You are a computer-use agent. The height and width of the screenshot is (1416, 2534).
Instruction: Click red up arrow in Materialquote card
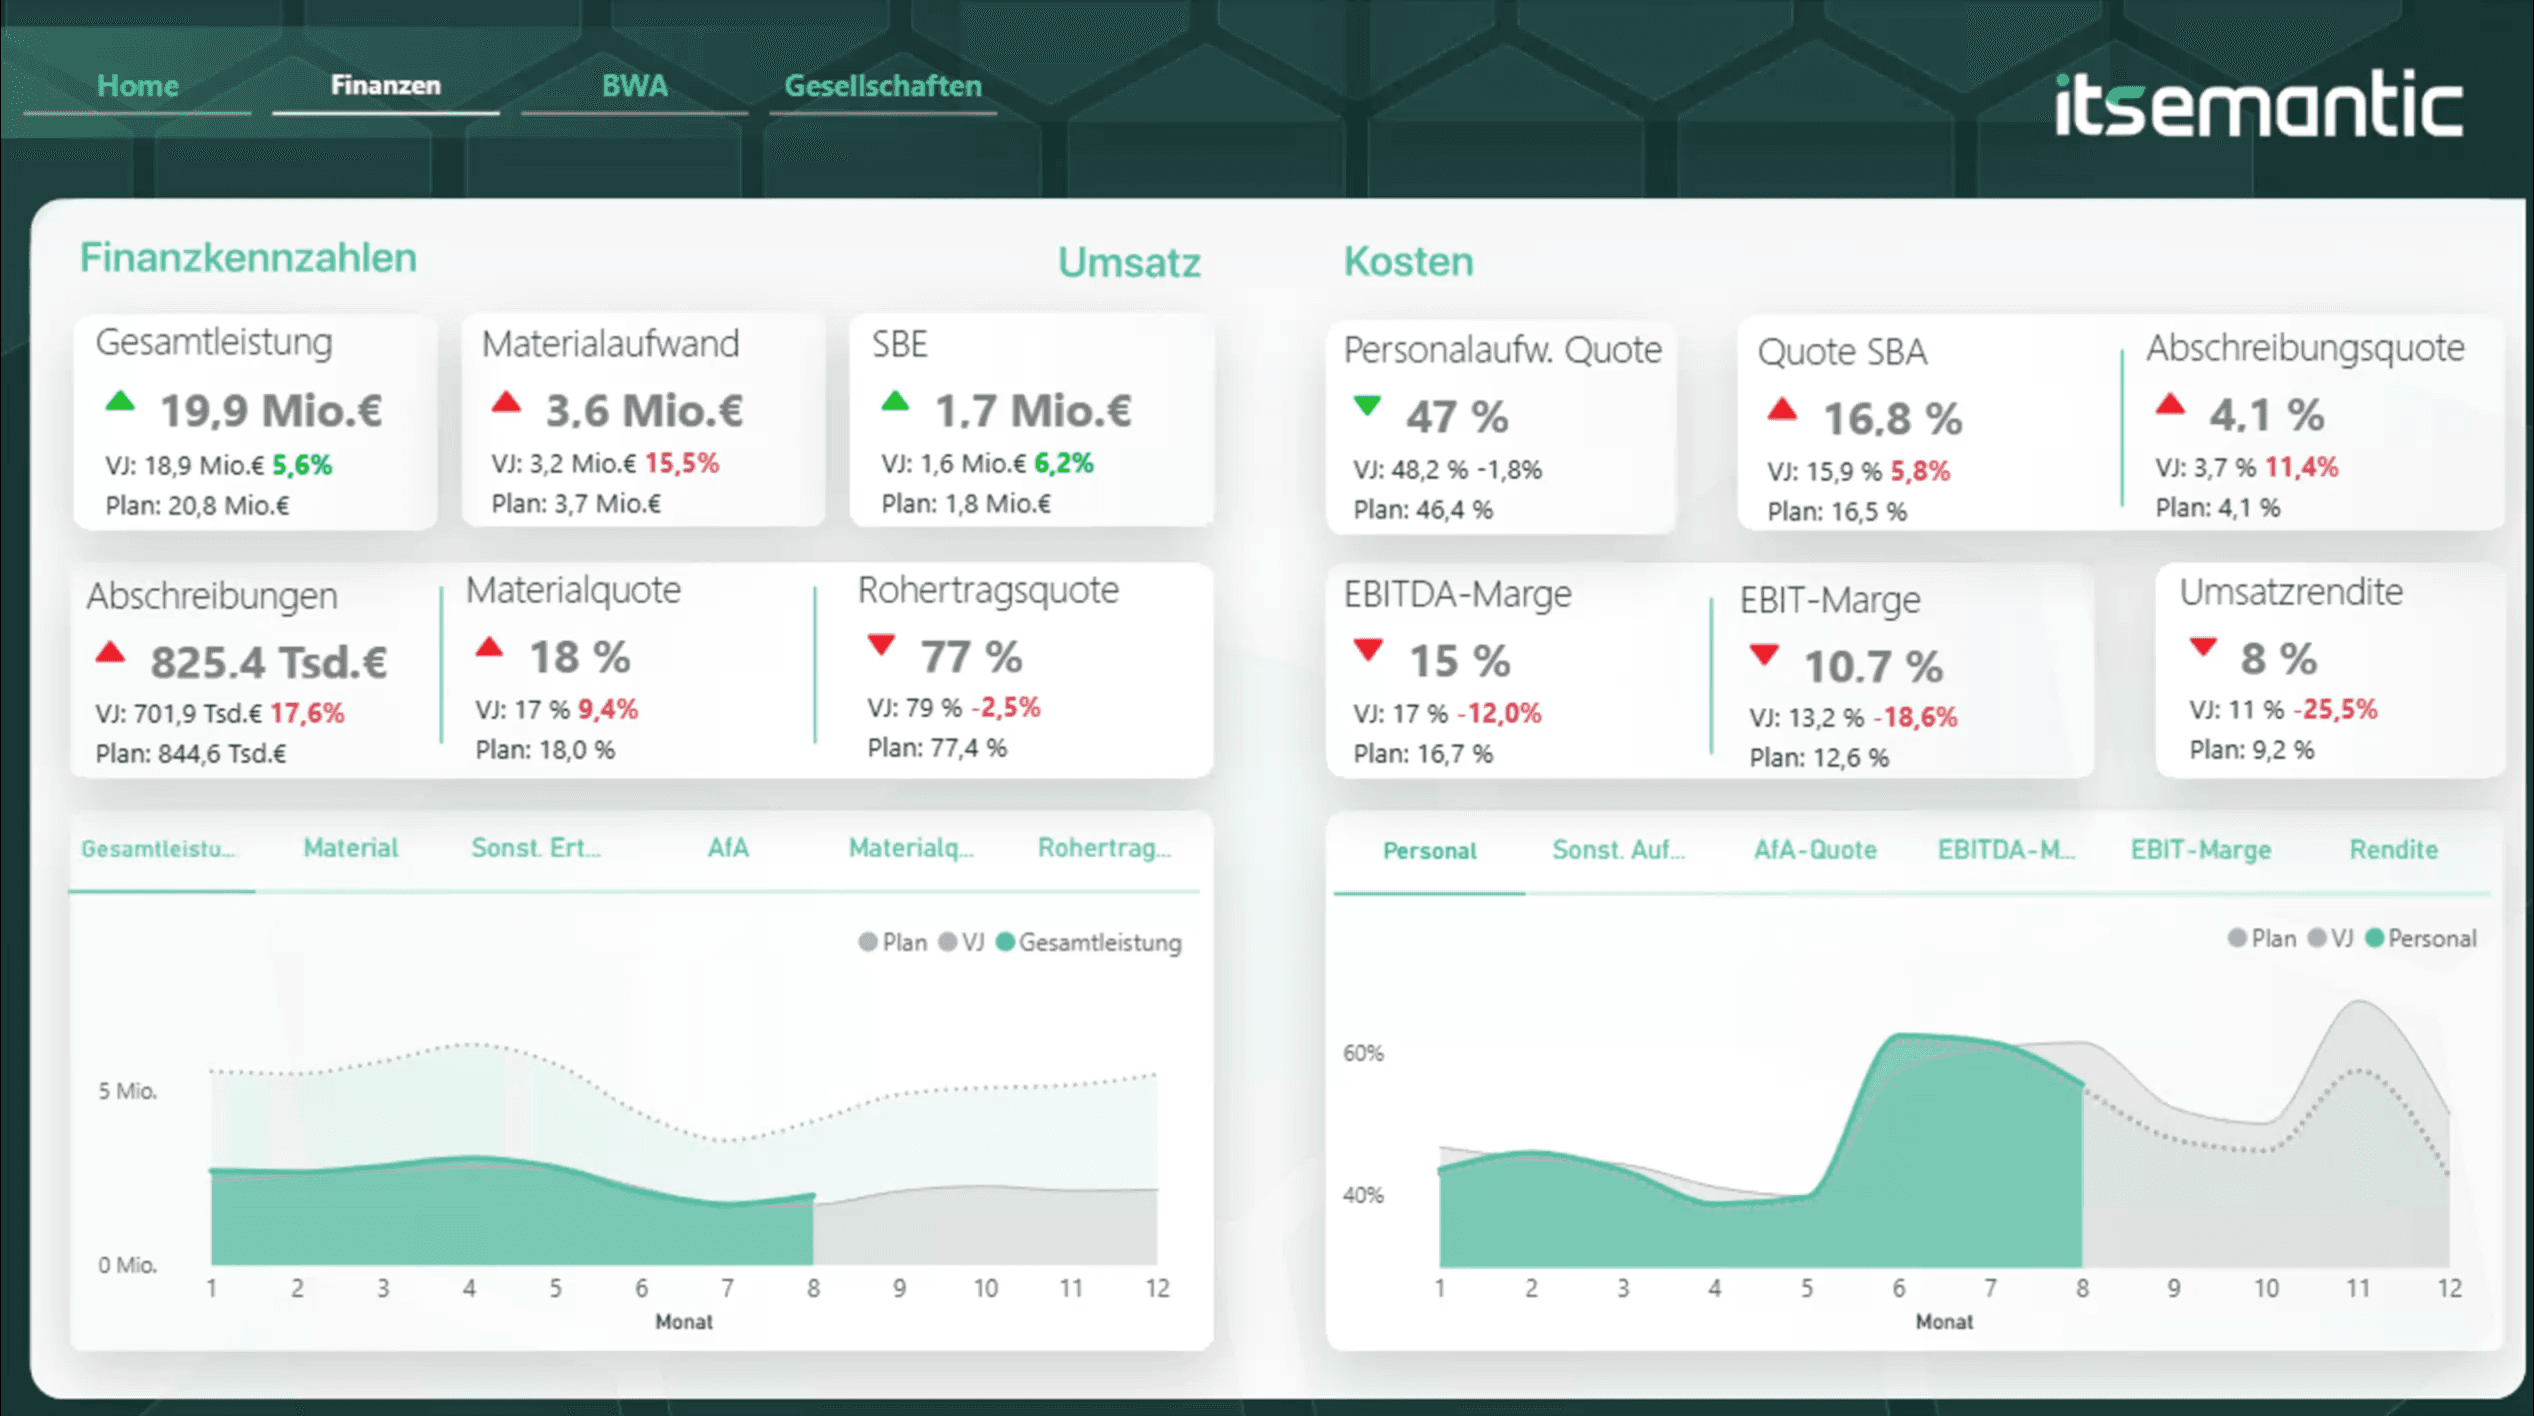(489, 647)
